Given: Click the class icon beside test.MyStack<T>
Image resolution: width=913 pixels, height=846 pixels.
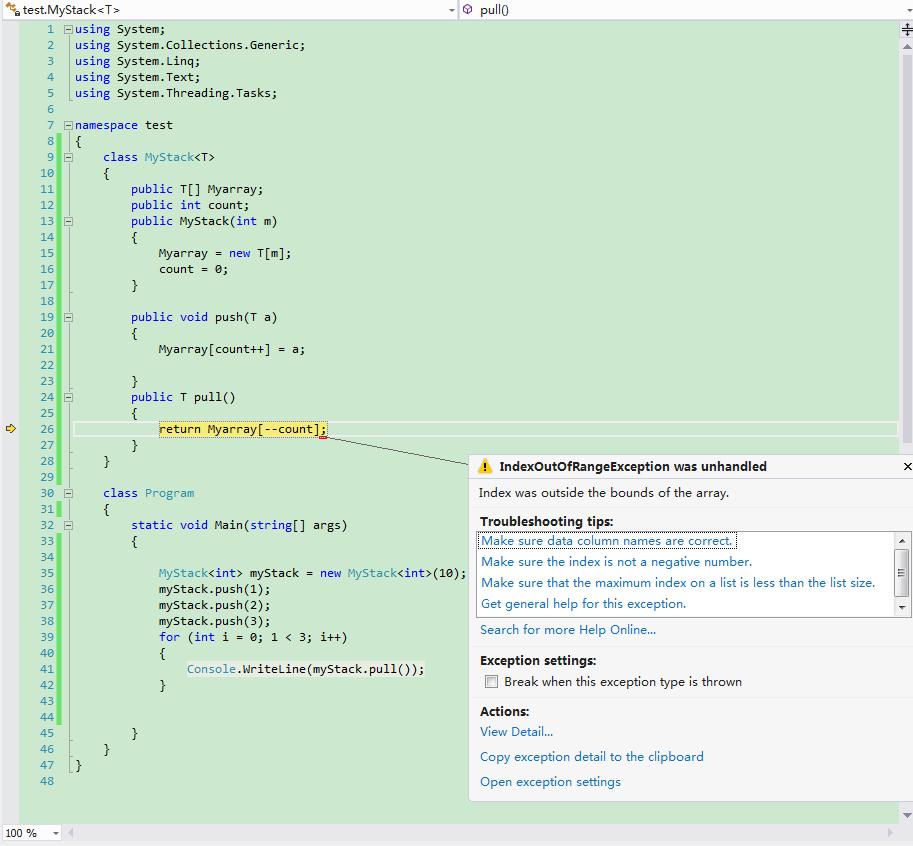Looking at the screenshot, I should (x=12, y=10).
